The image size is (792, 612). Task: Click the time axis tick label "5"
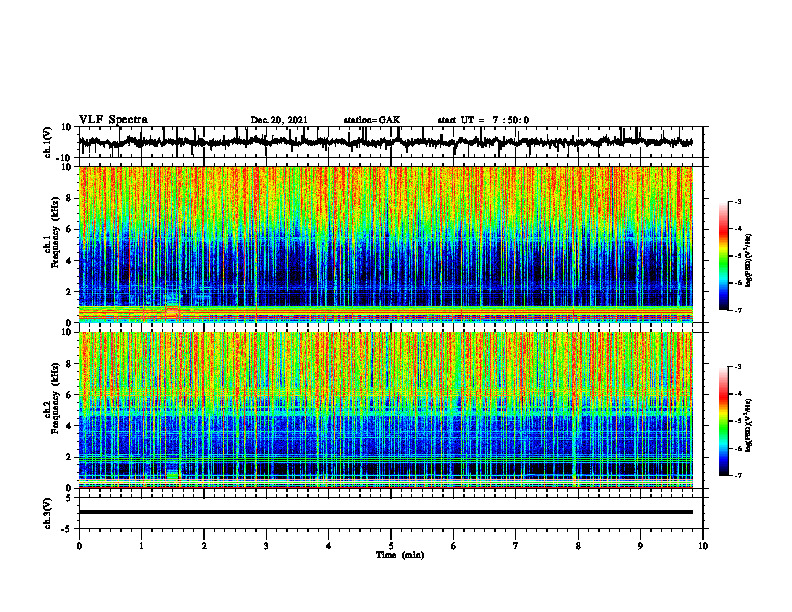tap(391, 546)
